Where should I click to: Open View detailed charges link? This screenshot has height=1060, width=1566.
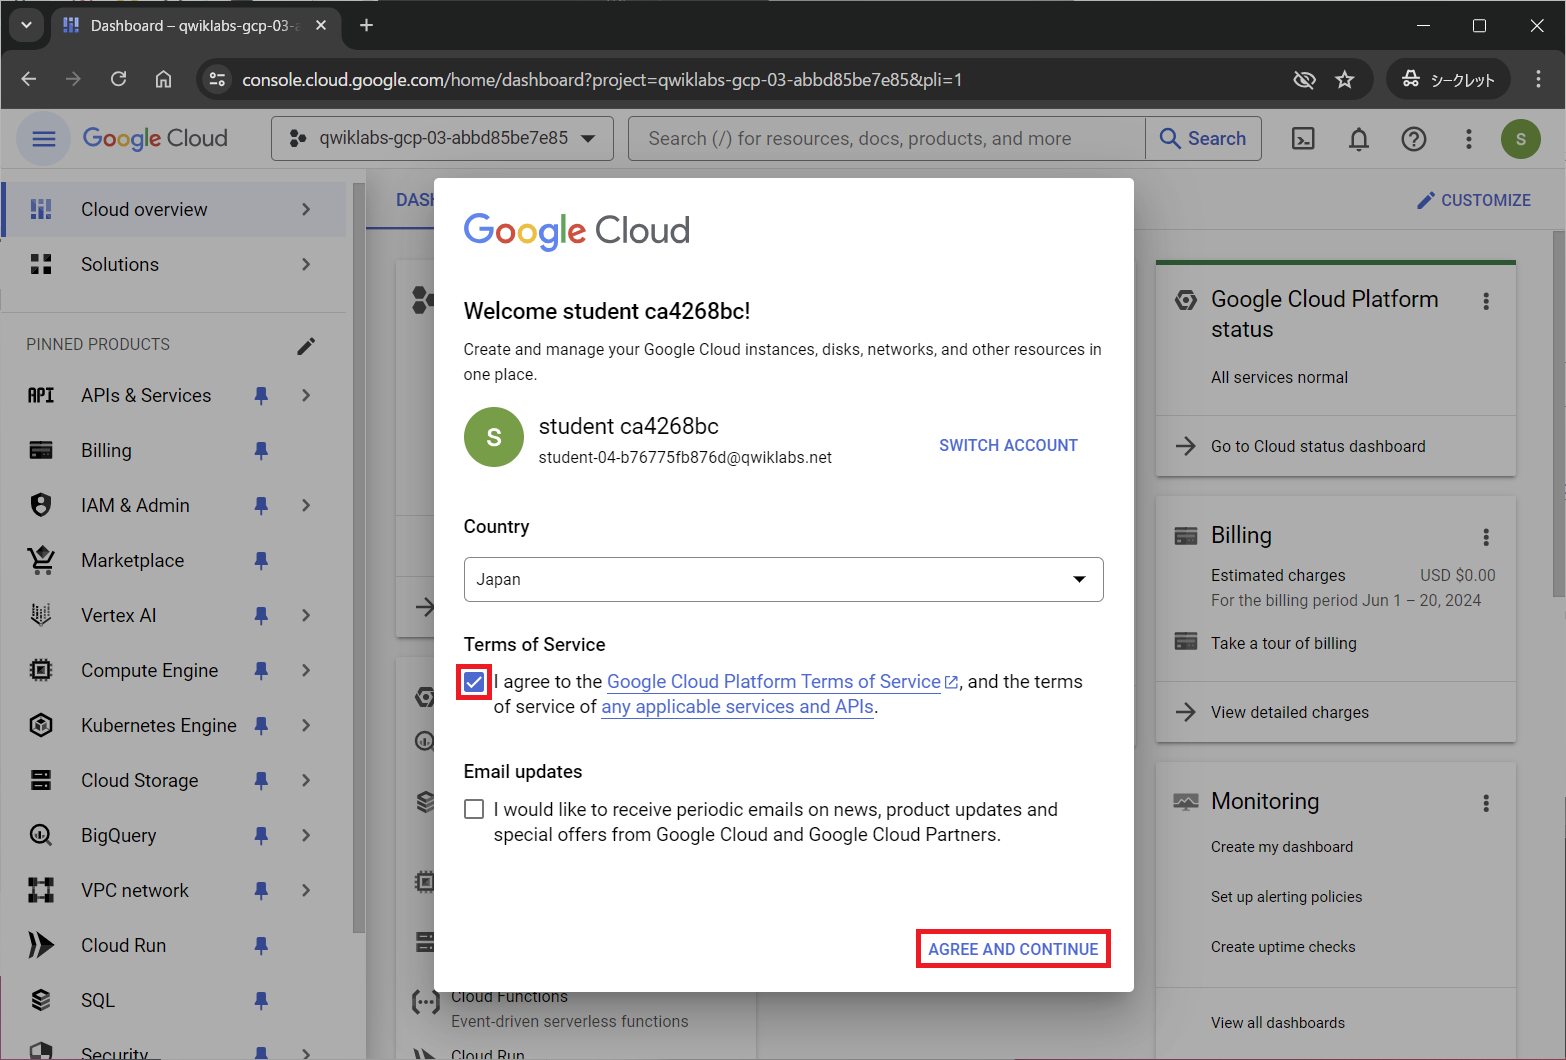click(1290, 712)
